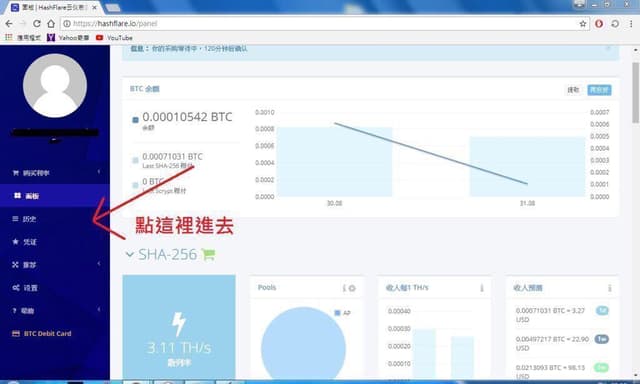Open the YouTube bookmark
Viewport: 640px width, 384px height.
(x=114, y=38)
